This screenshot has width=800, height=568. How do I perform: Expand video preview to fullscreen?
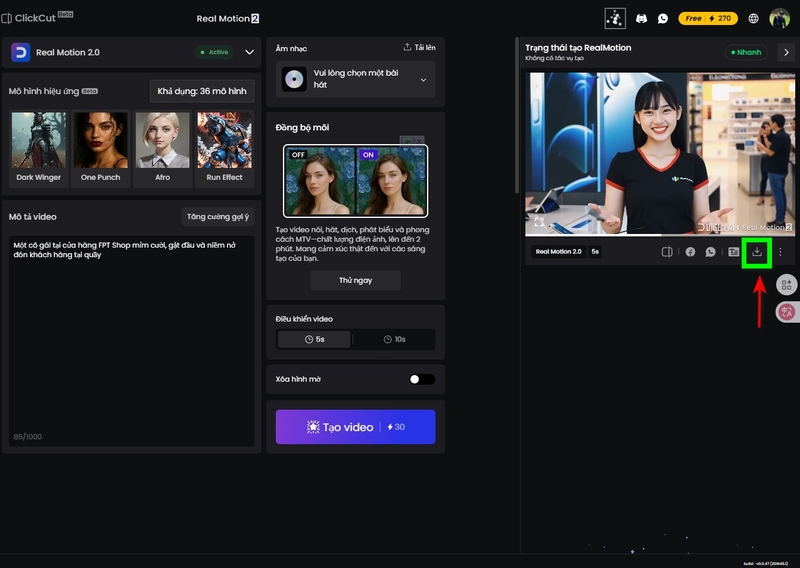click(539, 222)
